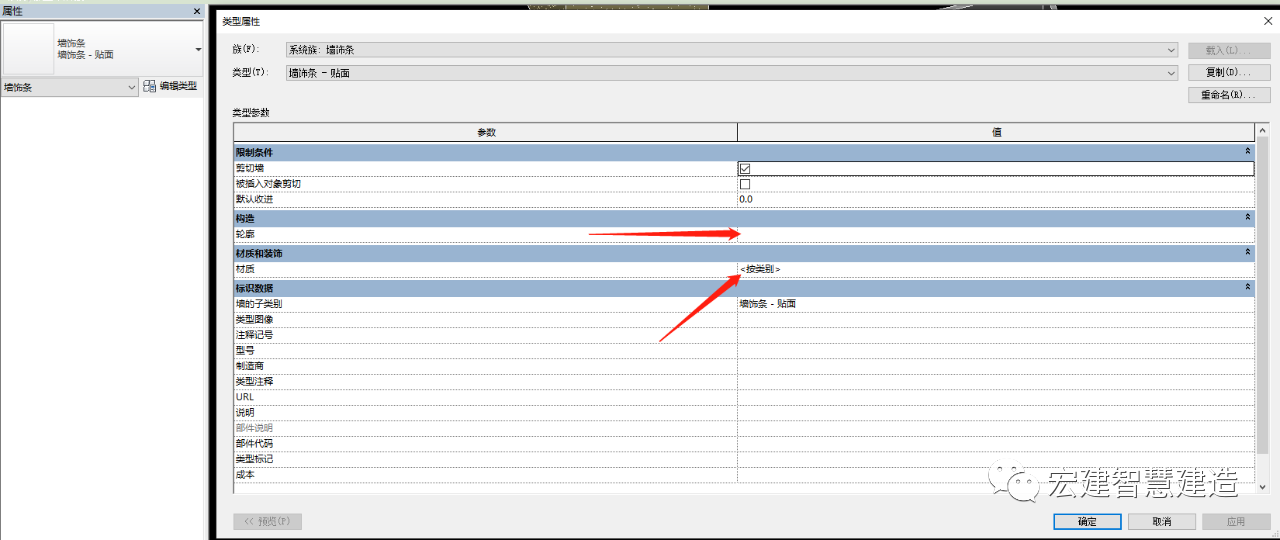Collapse the 材质和装饰 group chevron
Viewport: 1280px width, 540px height.
(1247, 252)
